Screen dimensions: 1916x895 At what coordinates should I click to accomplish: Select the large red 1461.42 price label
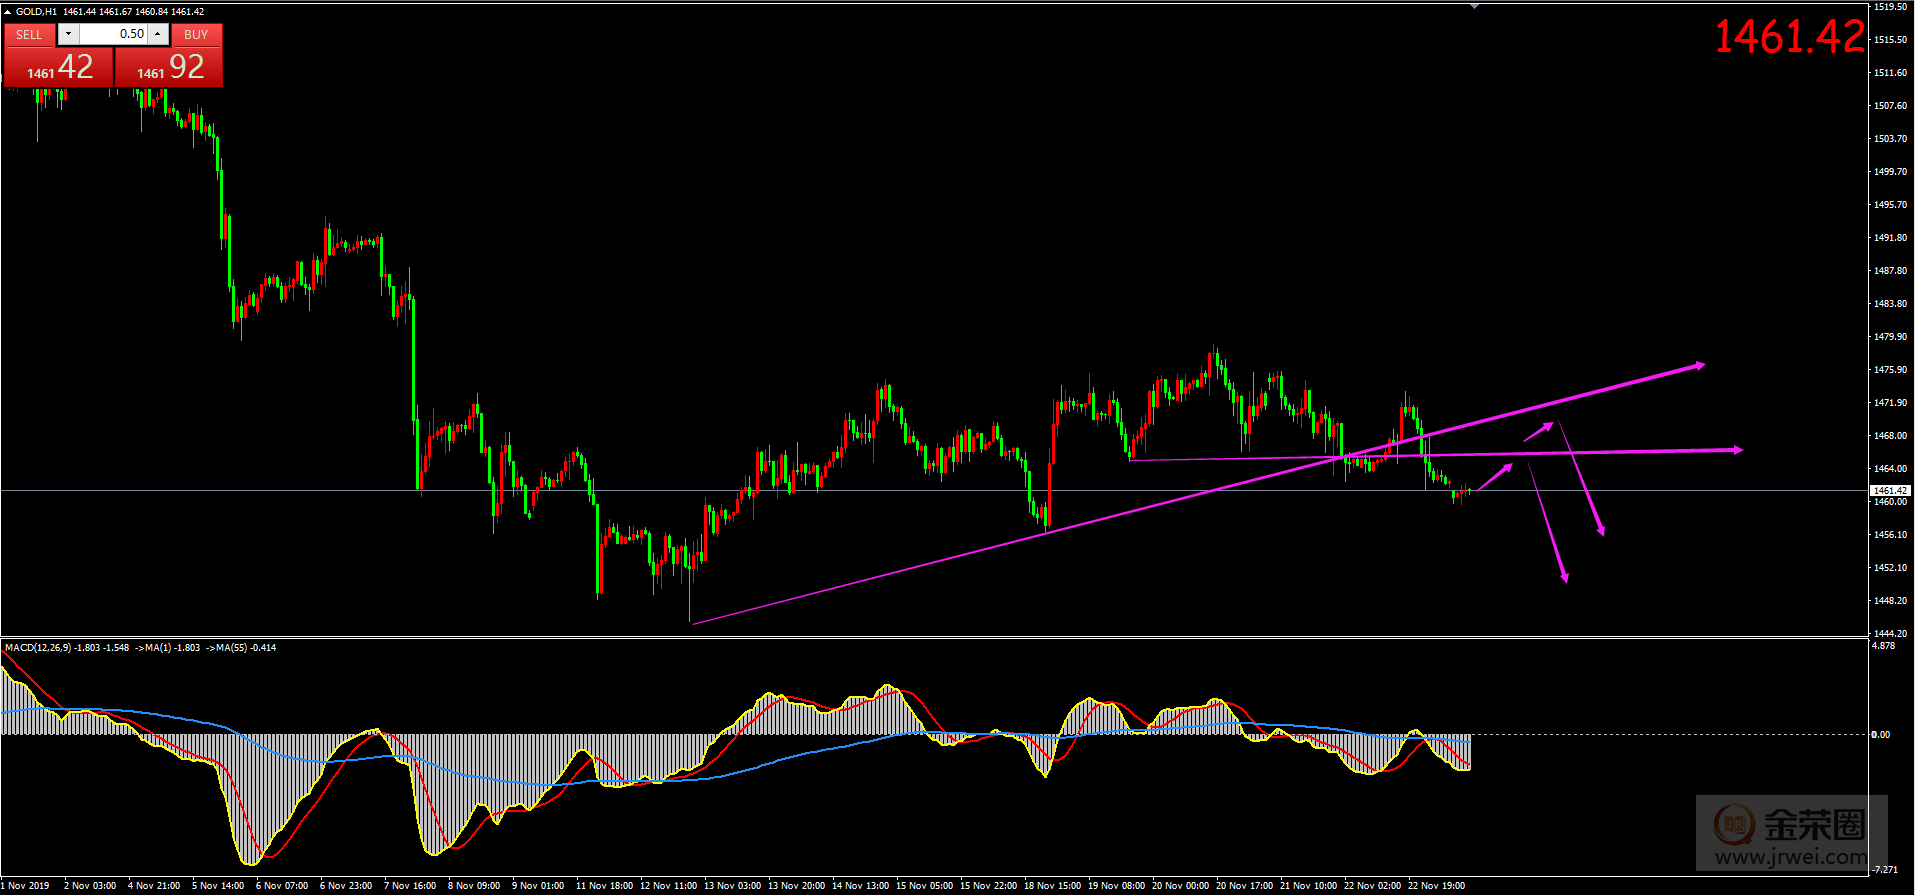1789,37
